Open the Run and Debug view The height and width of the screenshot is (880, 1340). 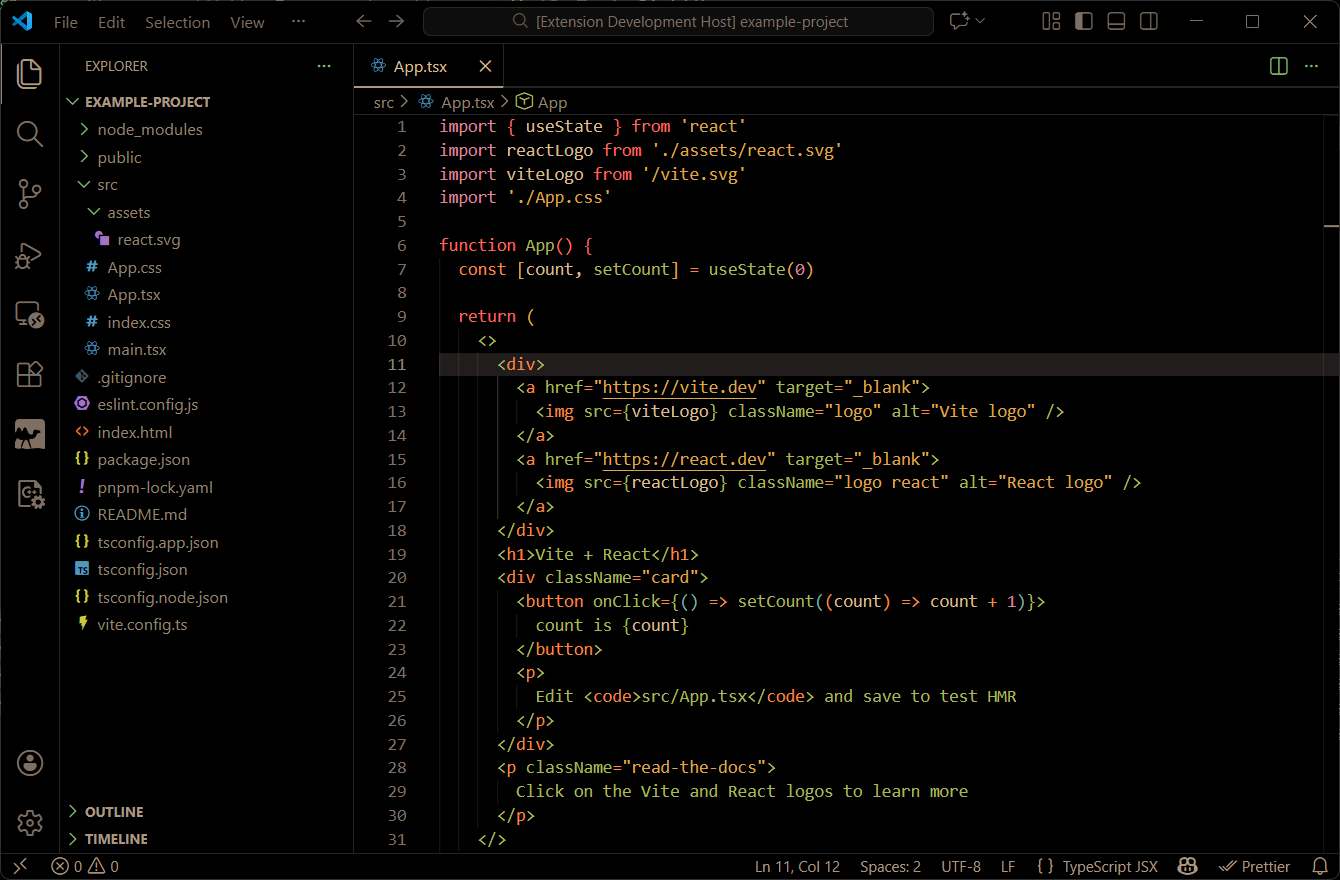pyautogui.click(x=30, y=256)
